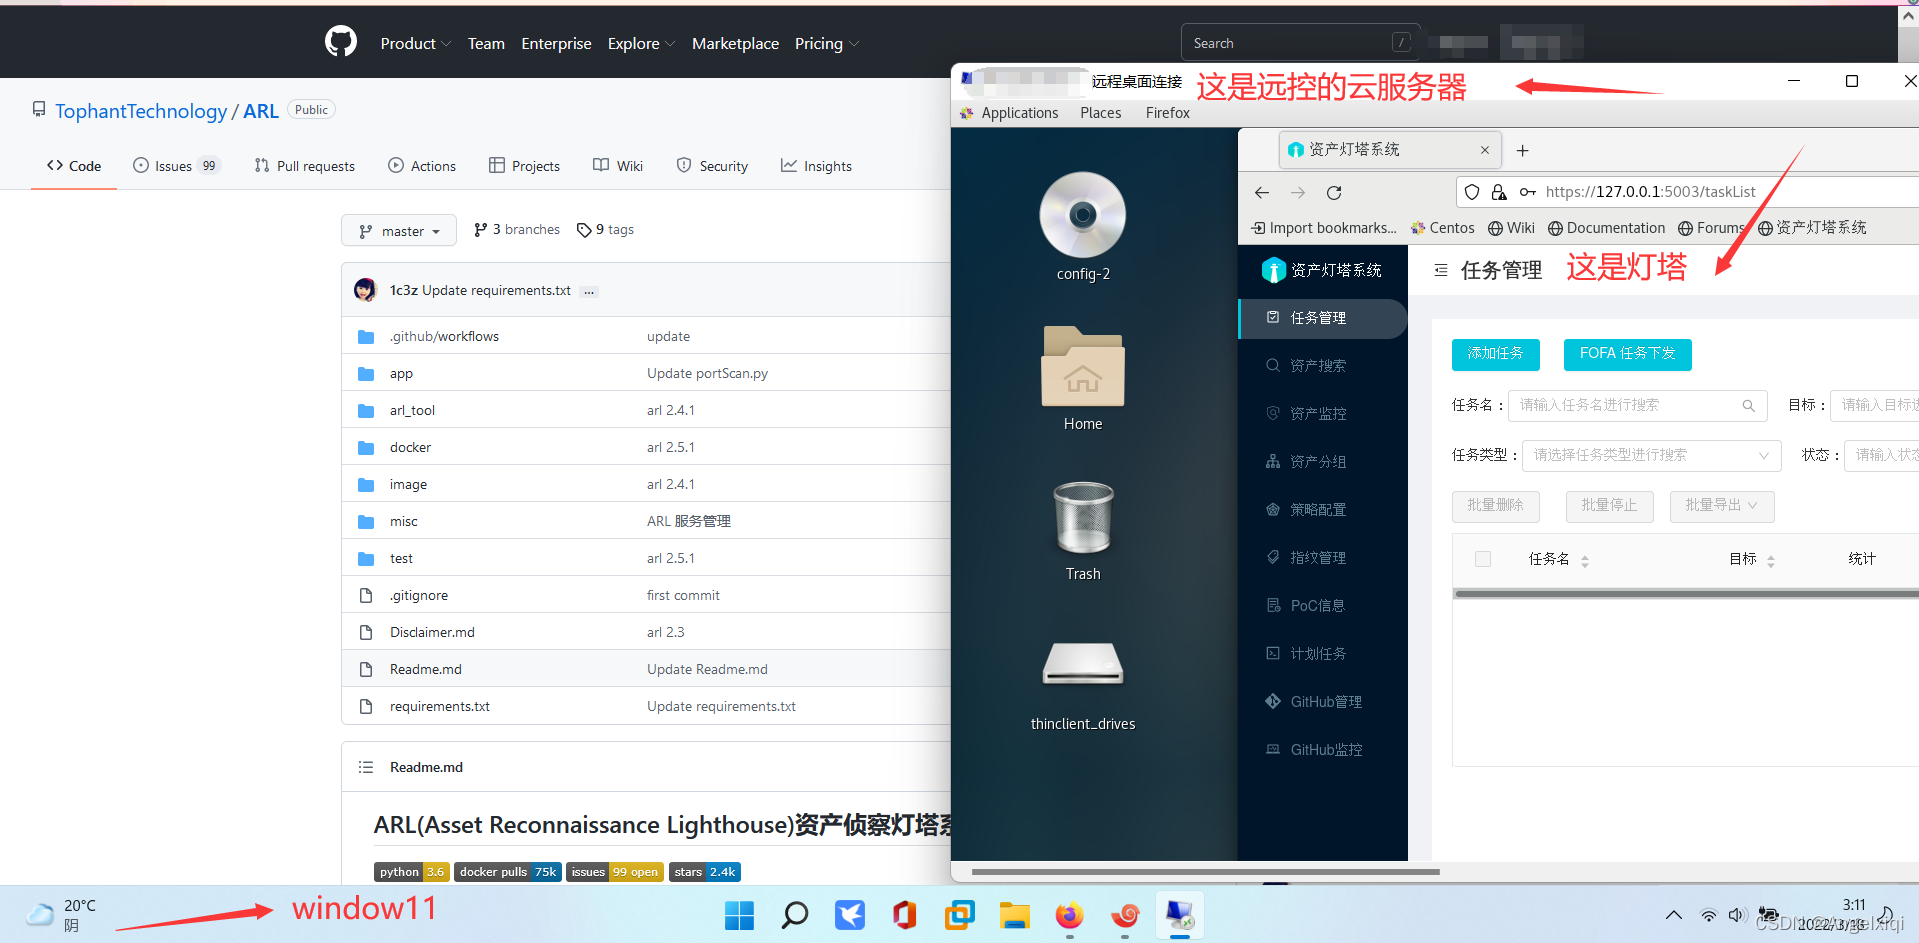Click the Wi-Fi icon in system tray
The height and width of the screenshot is (943, 1919).
(1709, 915)
